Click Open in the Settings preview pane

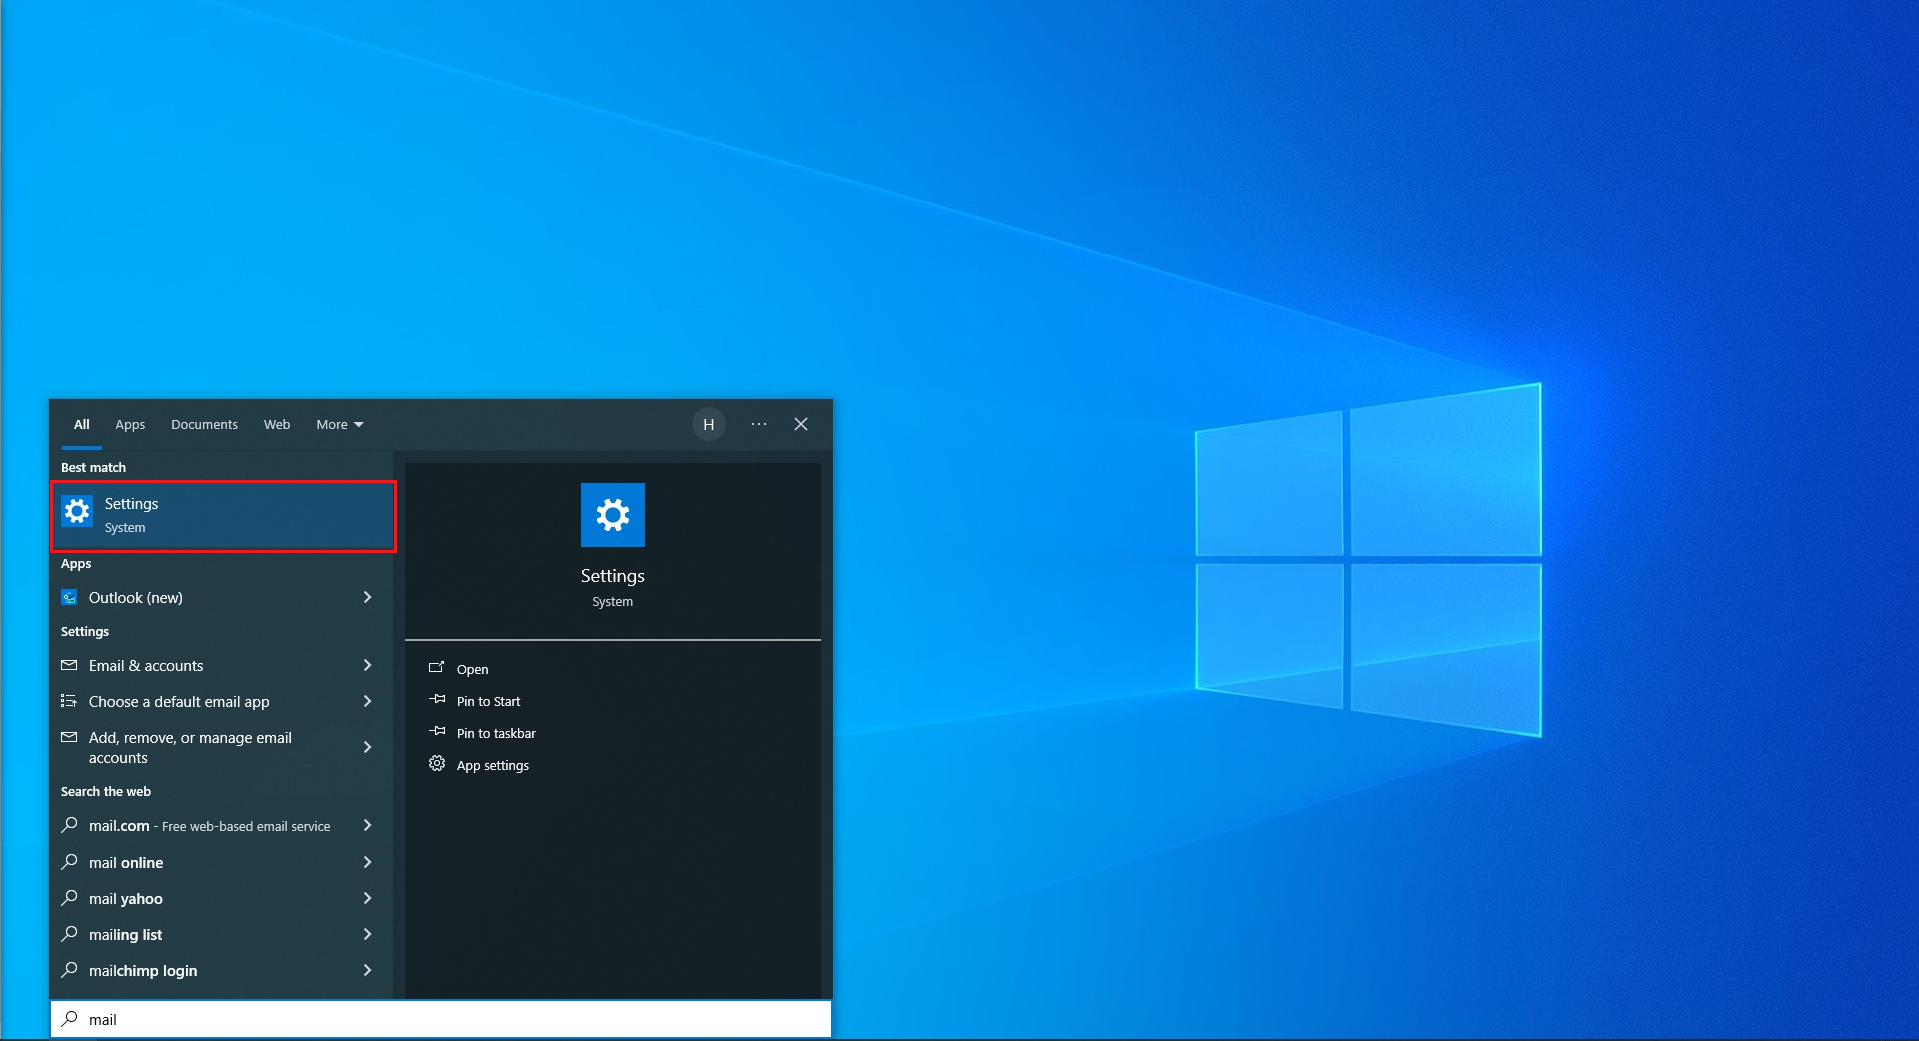[472, 669]
